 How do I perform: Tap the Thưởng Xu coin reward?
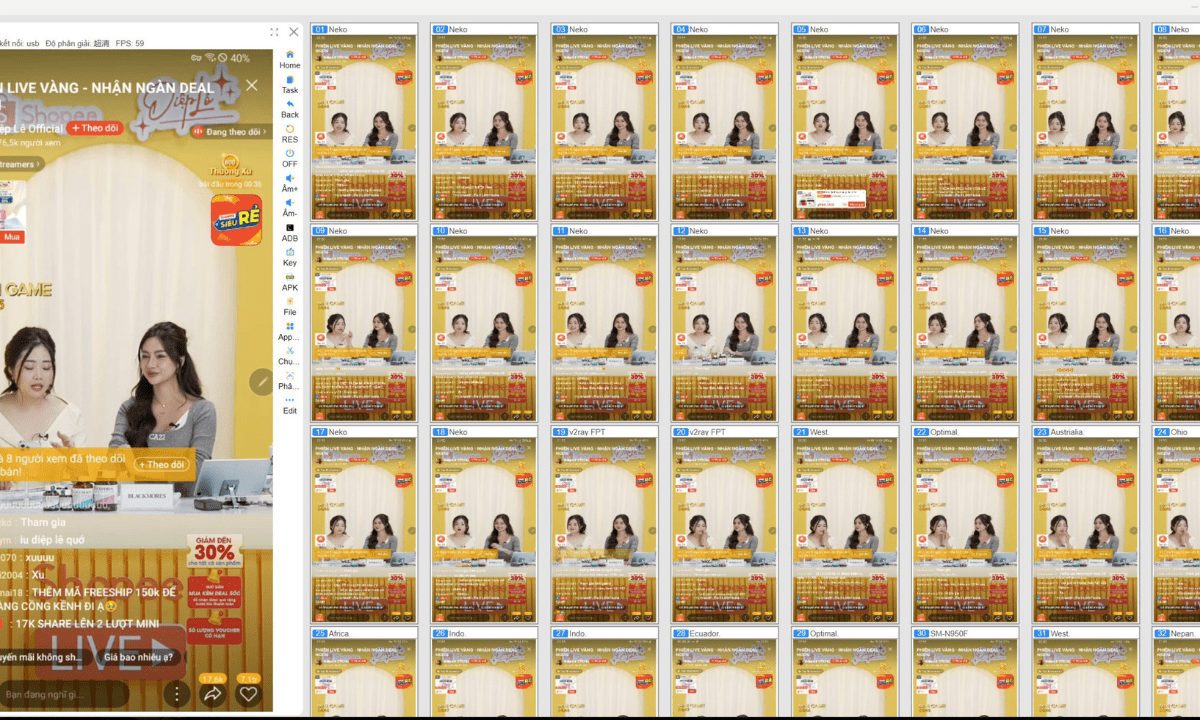[231, 164]
